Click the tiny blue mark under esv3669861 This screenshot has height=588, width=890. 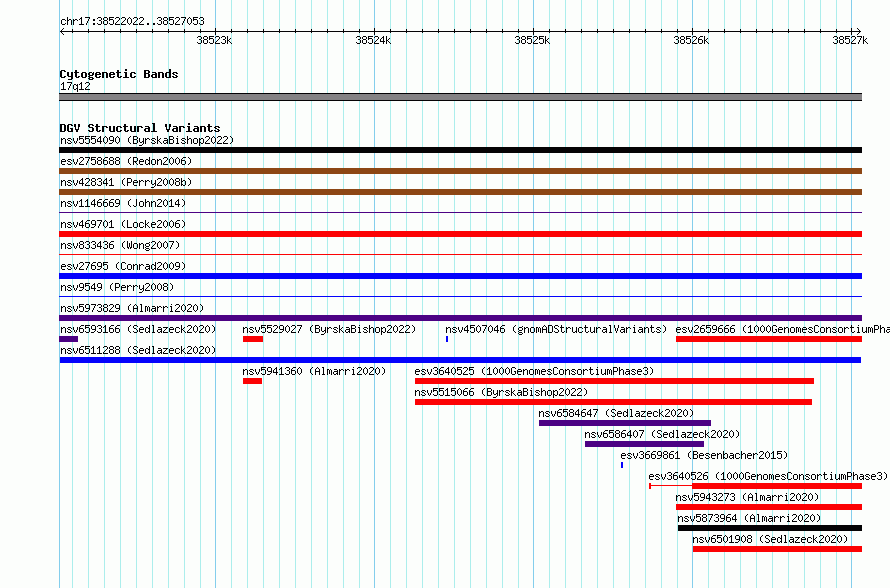tap(622, 465)
